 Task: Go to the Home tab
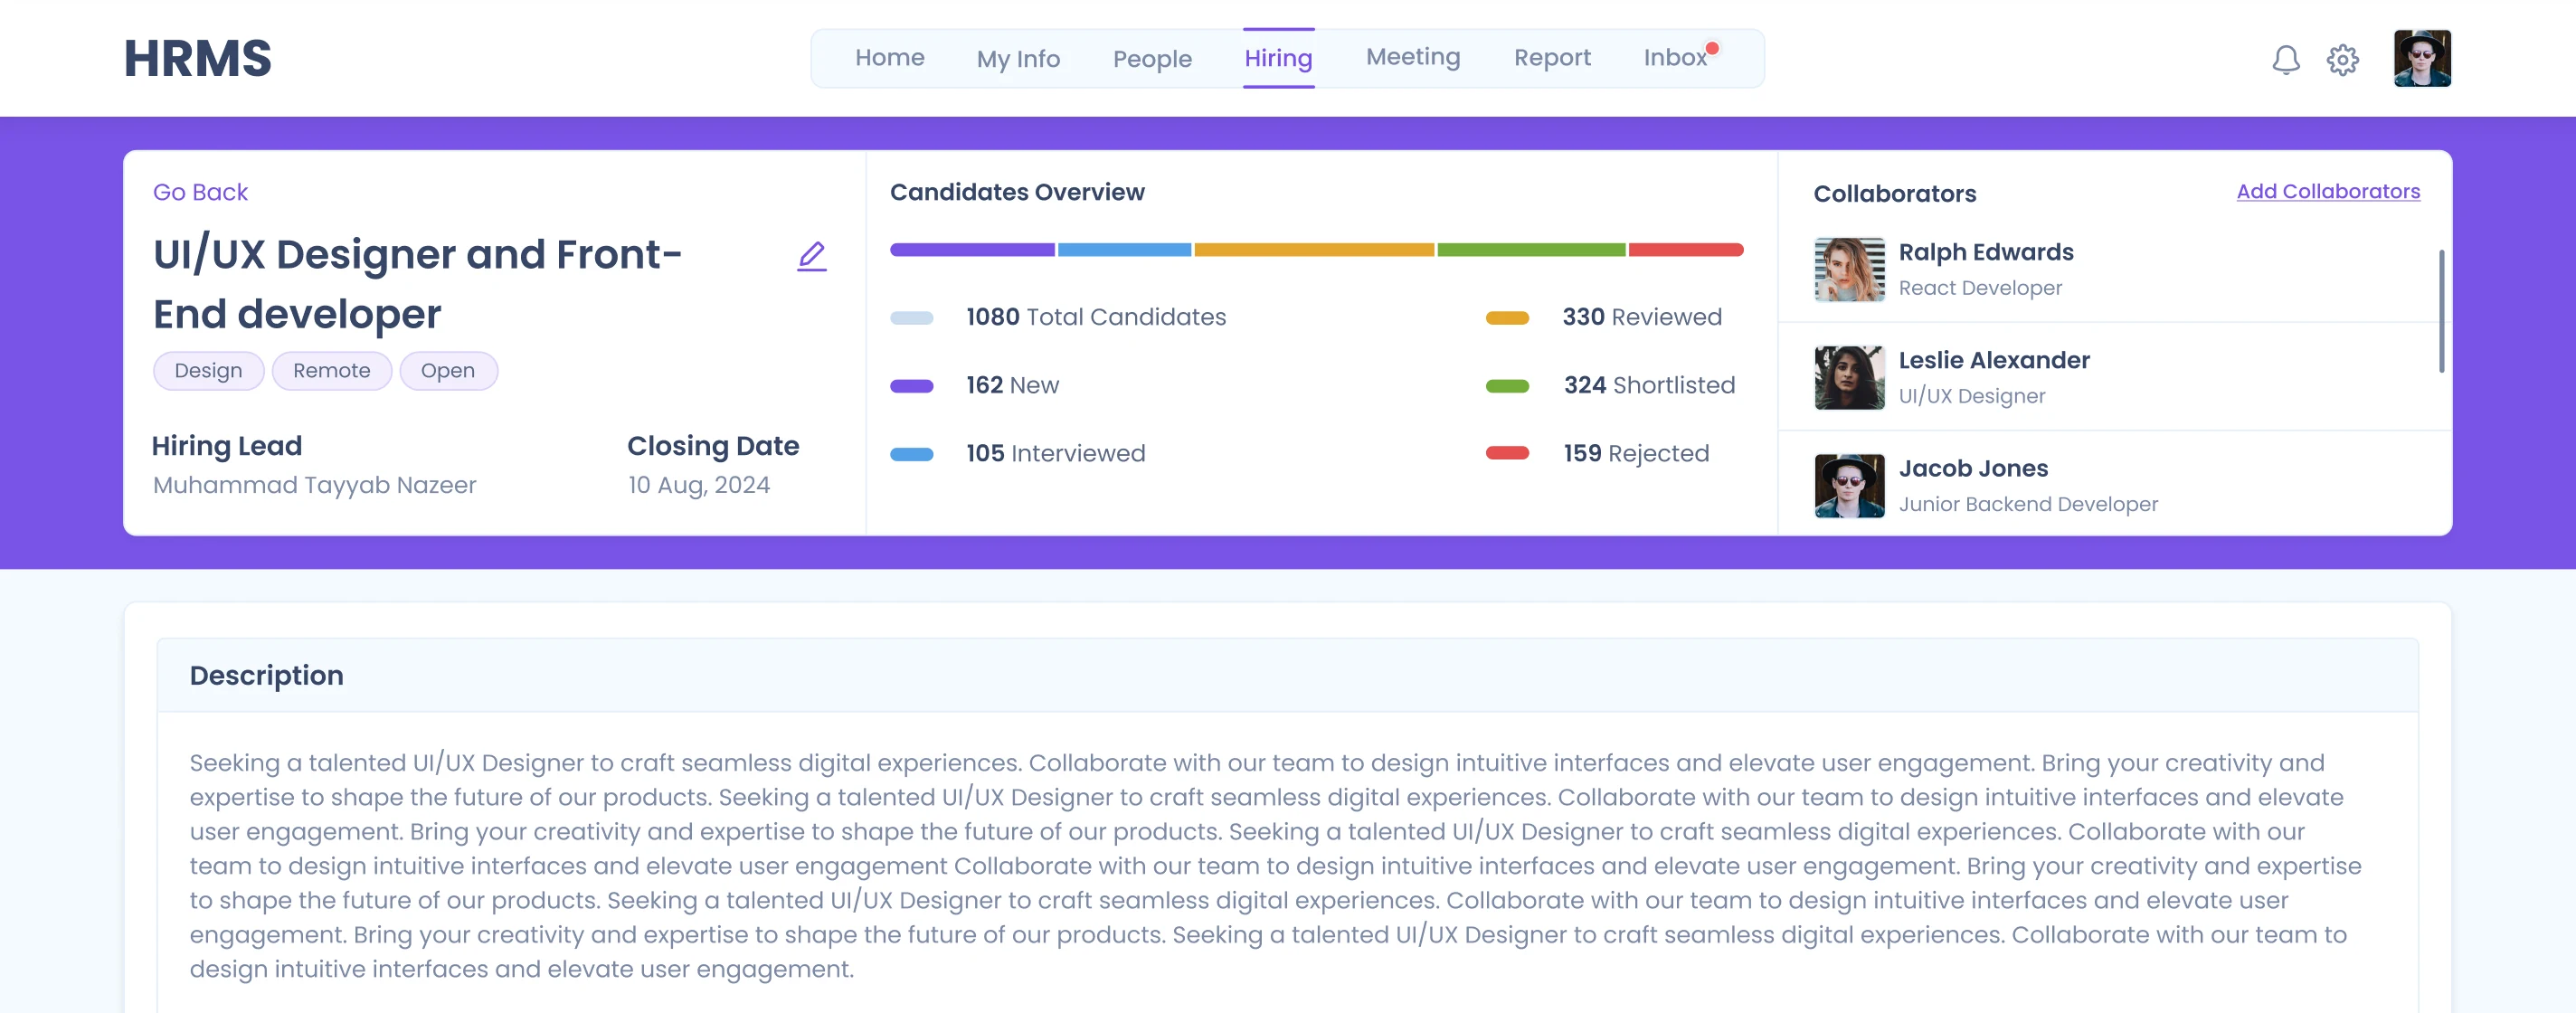point(889,58)
